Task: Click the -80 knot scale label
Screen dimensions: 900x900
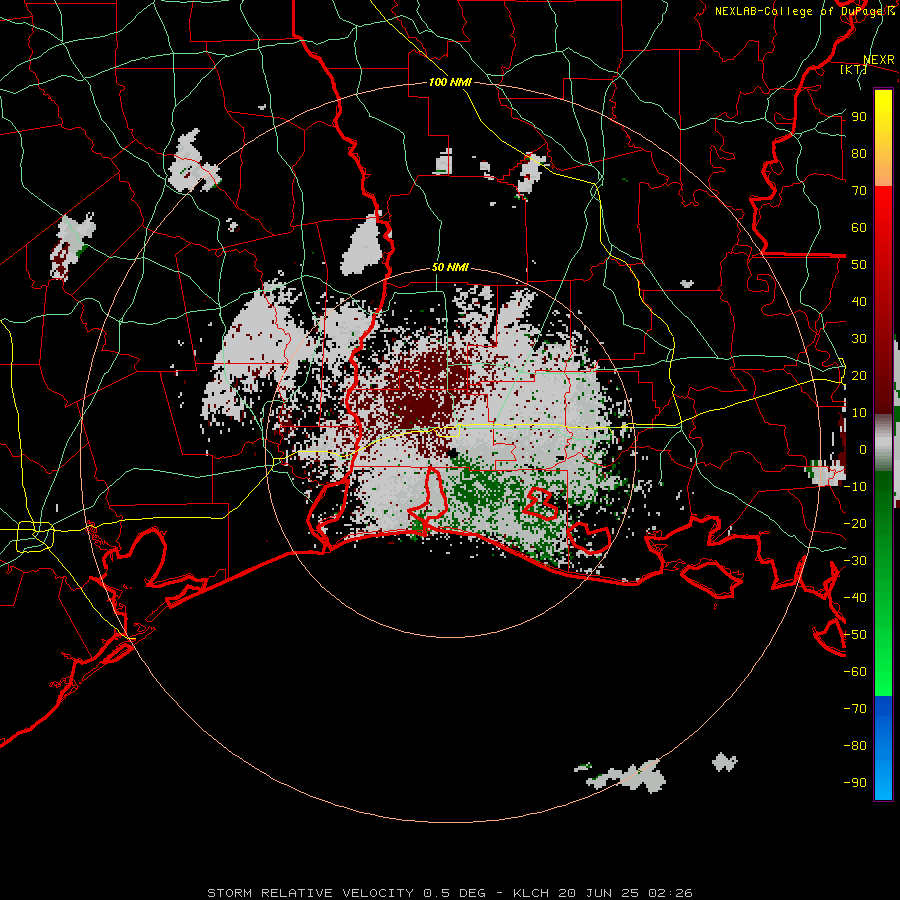Action: tap(856, 746)
